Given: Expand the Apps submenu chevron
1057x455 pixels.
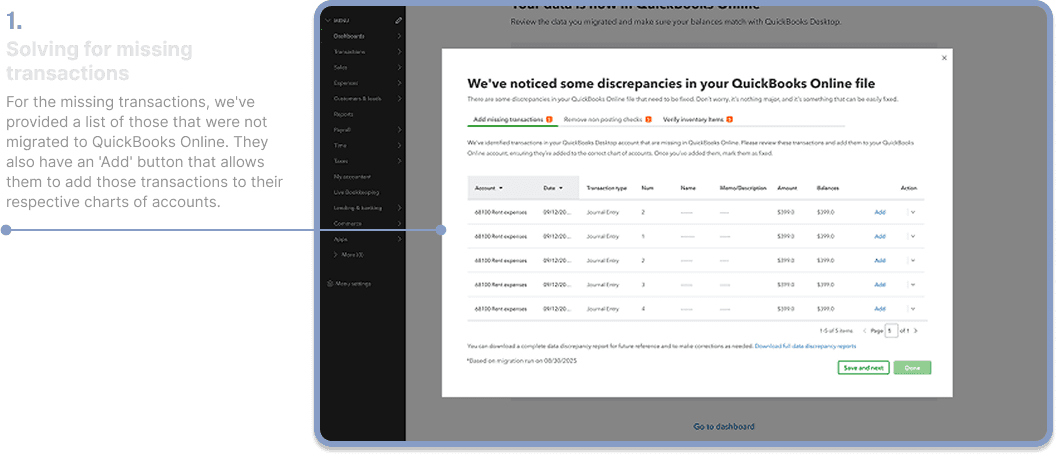Looking at the screenshot, I should pyautogui.click(x=399, y=239).
